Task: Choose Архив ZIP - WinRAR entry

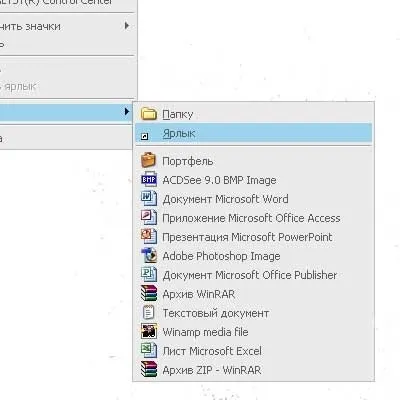Action: 253,370
